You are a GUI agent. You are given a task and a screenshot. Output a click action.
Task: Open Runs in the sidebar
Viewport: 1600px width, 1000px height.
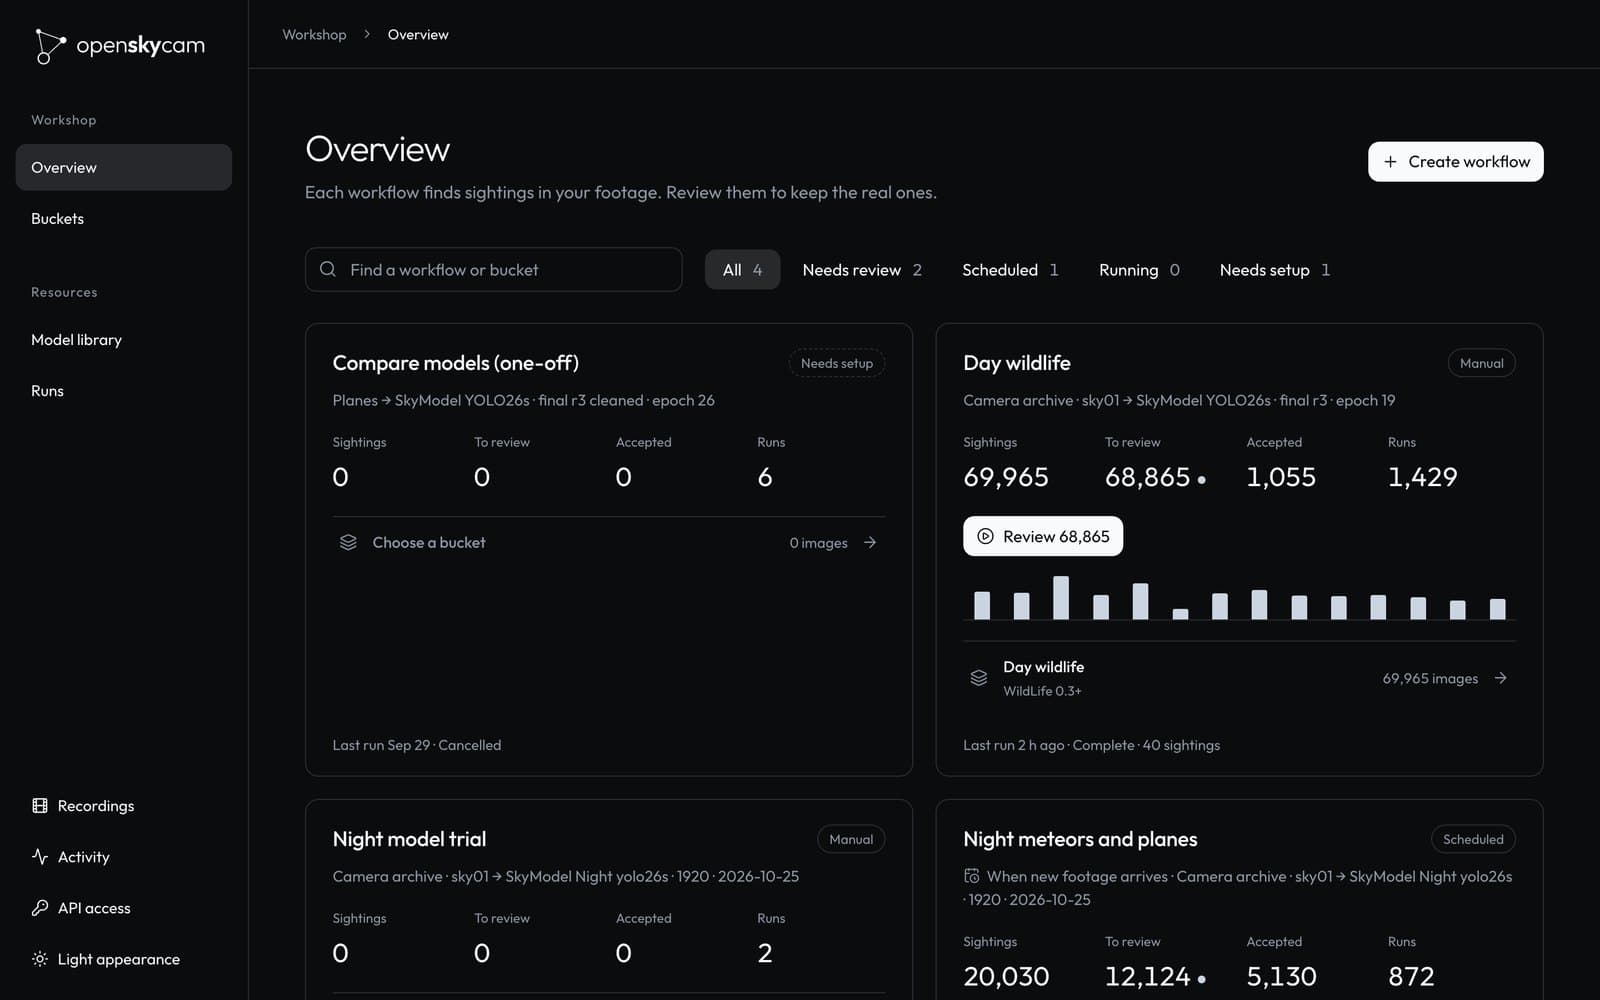coord(124,391)
